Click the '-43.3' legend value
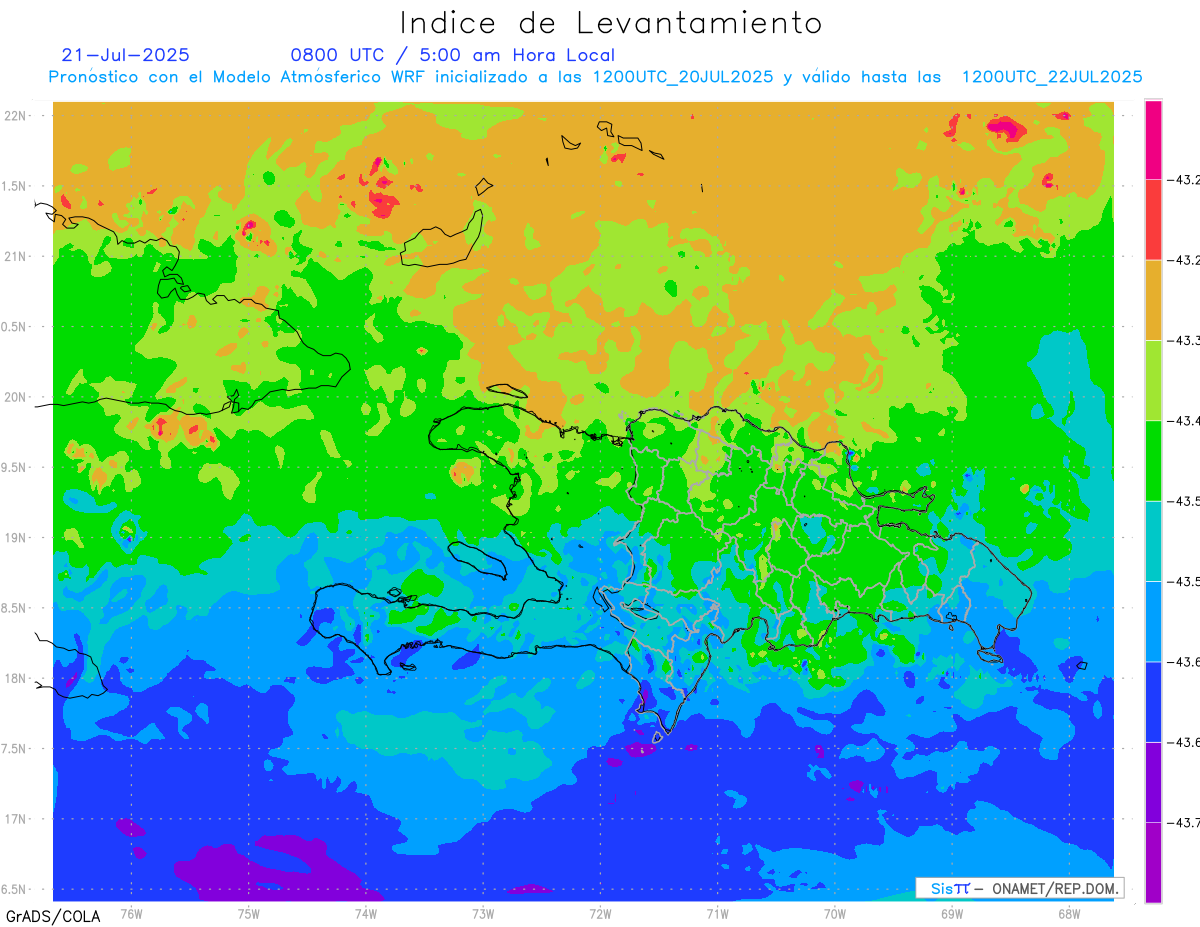This screenshot has width=1200, height=927. coord(1185,340)
